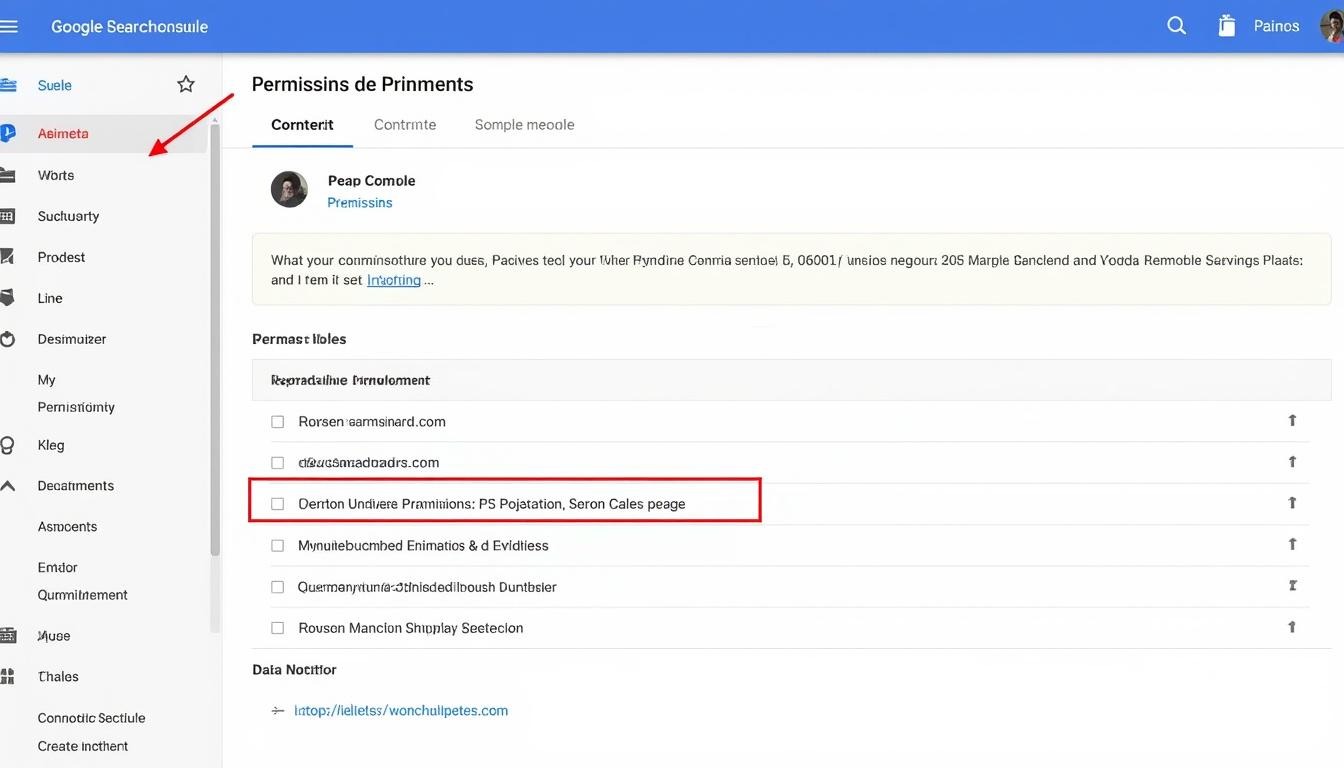The height and width of the screenshot is (768, 1344).
Task: Open the Desimuizer history icon
Action: coord(9,339)
